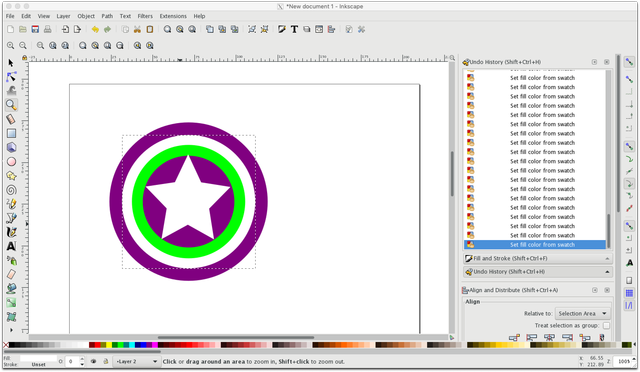Select the Spiral tool

point(11,190)
